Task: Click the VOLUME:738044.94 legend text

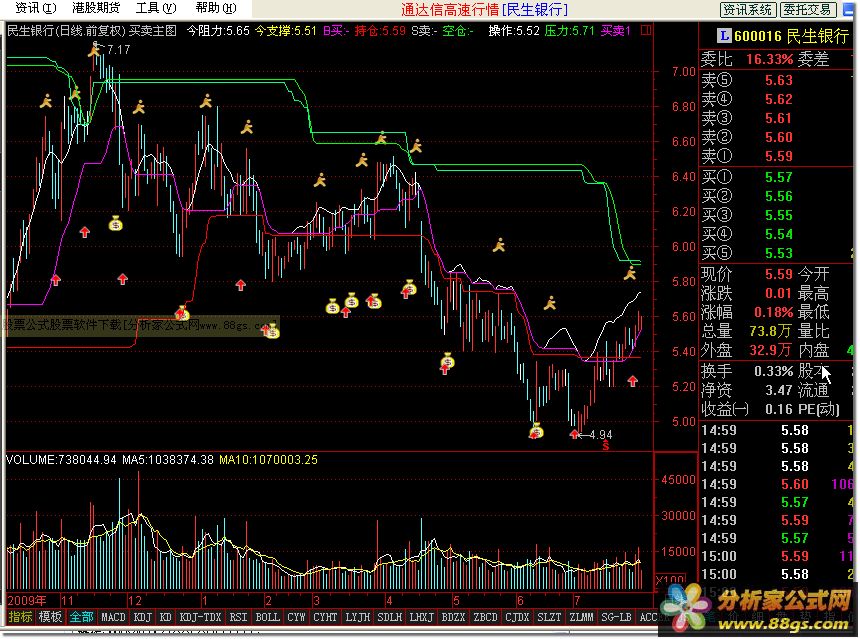Action: pyautogui.click(x=61, y=460)
